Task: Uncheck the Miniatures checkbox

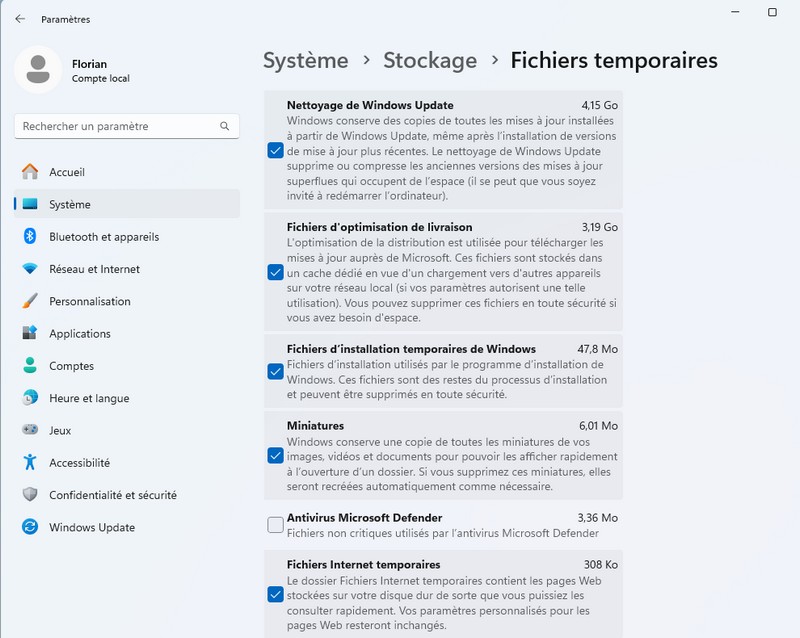Action: pos(275,456)
